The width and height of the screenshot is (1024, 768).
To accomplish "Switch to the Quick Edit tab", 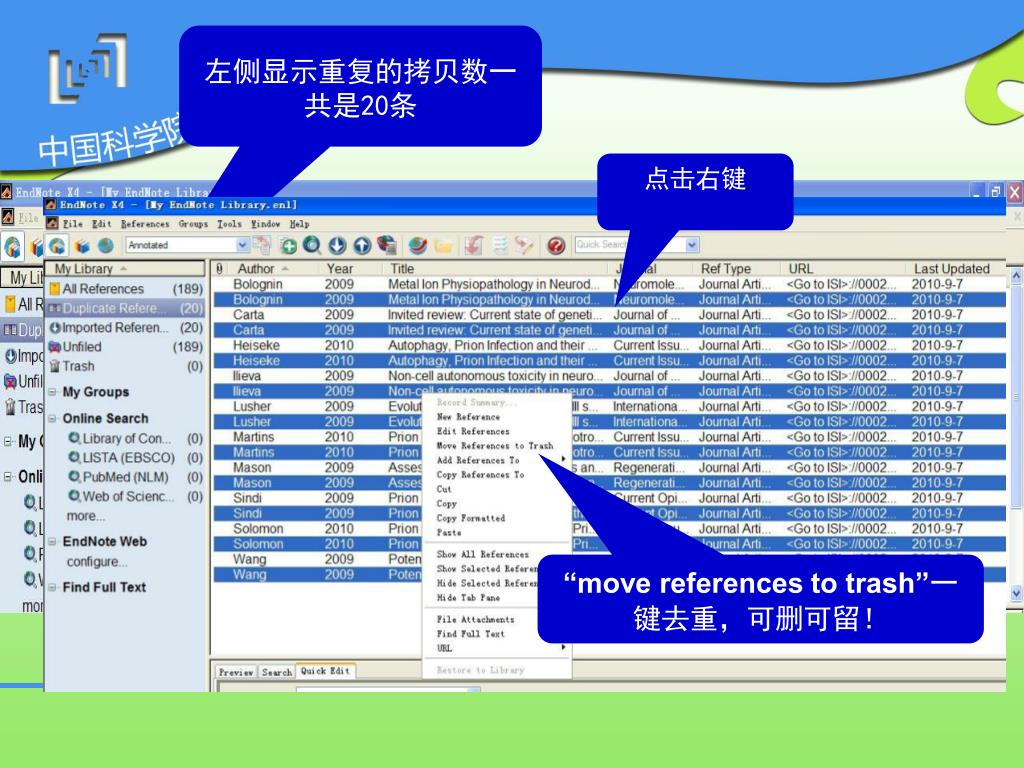I will point(325,671).
